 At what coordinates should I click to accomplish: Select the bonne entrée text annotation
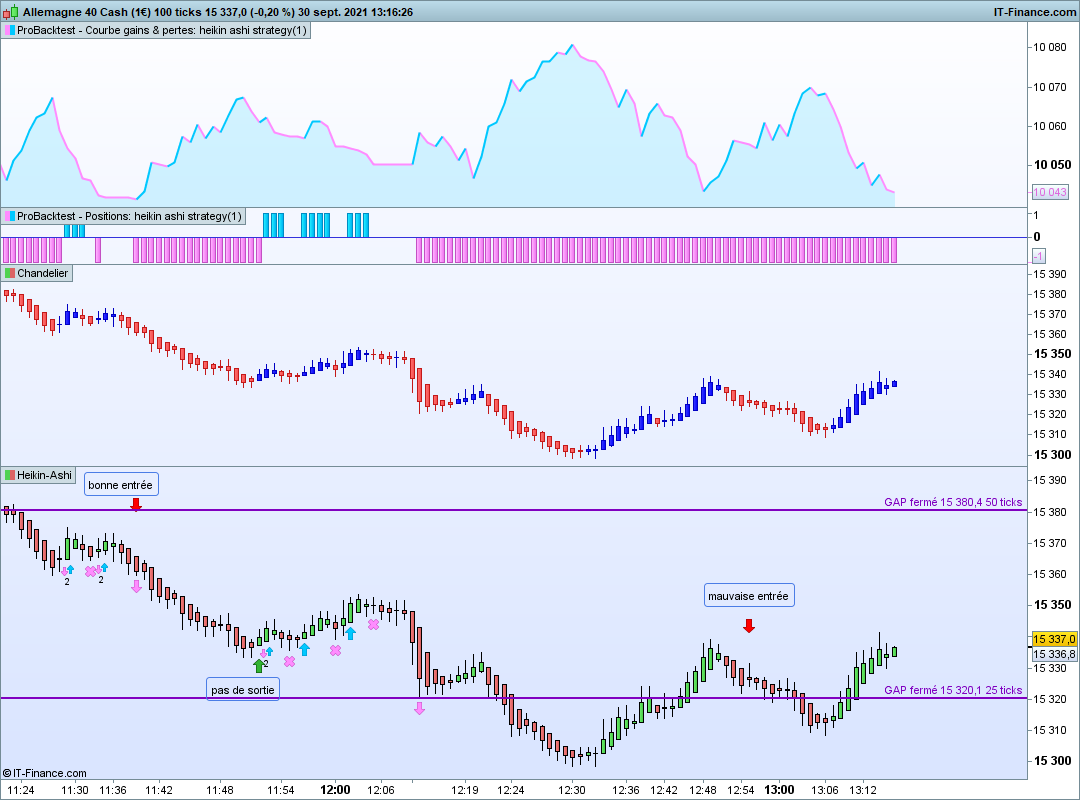tap(121, 484)
